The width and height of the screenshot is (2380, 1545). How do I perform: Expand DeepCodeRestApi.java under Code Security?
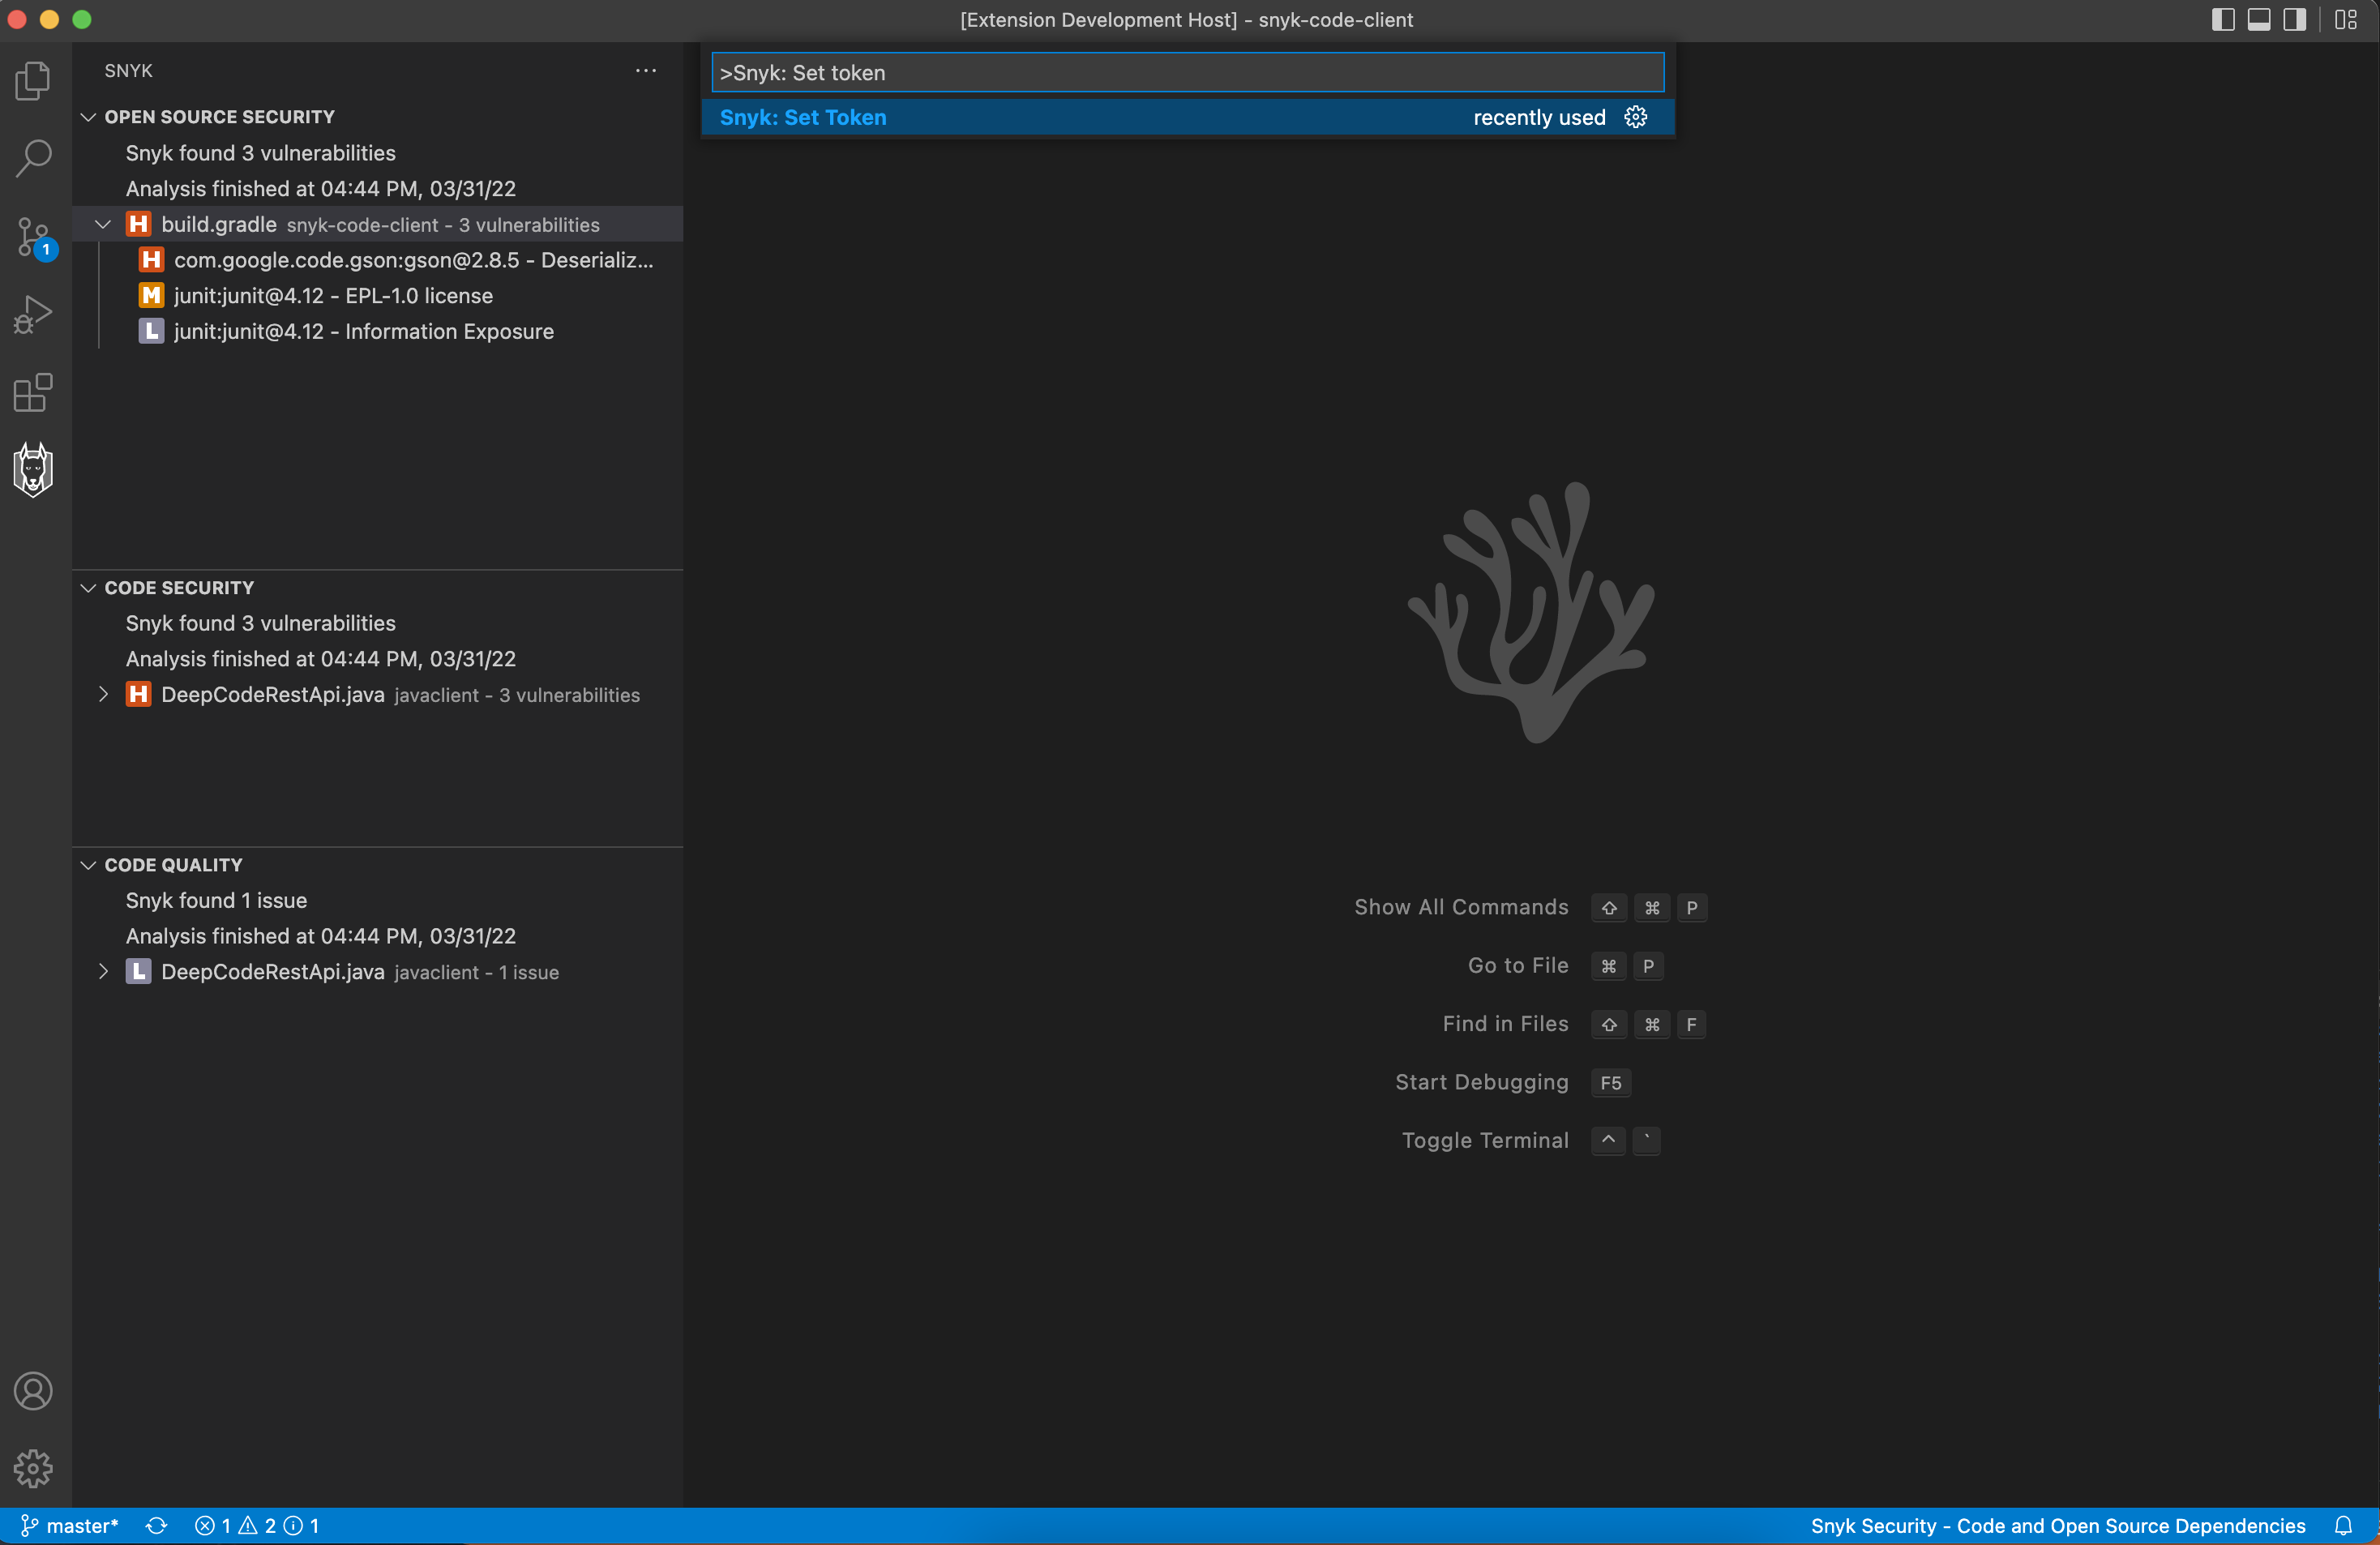103,694
